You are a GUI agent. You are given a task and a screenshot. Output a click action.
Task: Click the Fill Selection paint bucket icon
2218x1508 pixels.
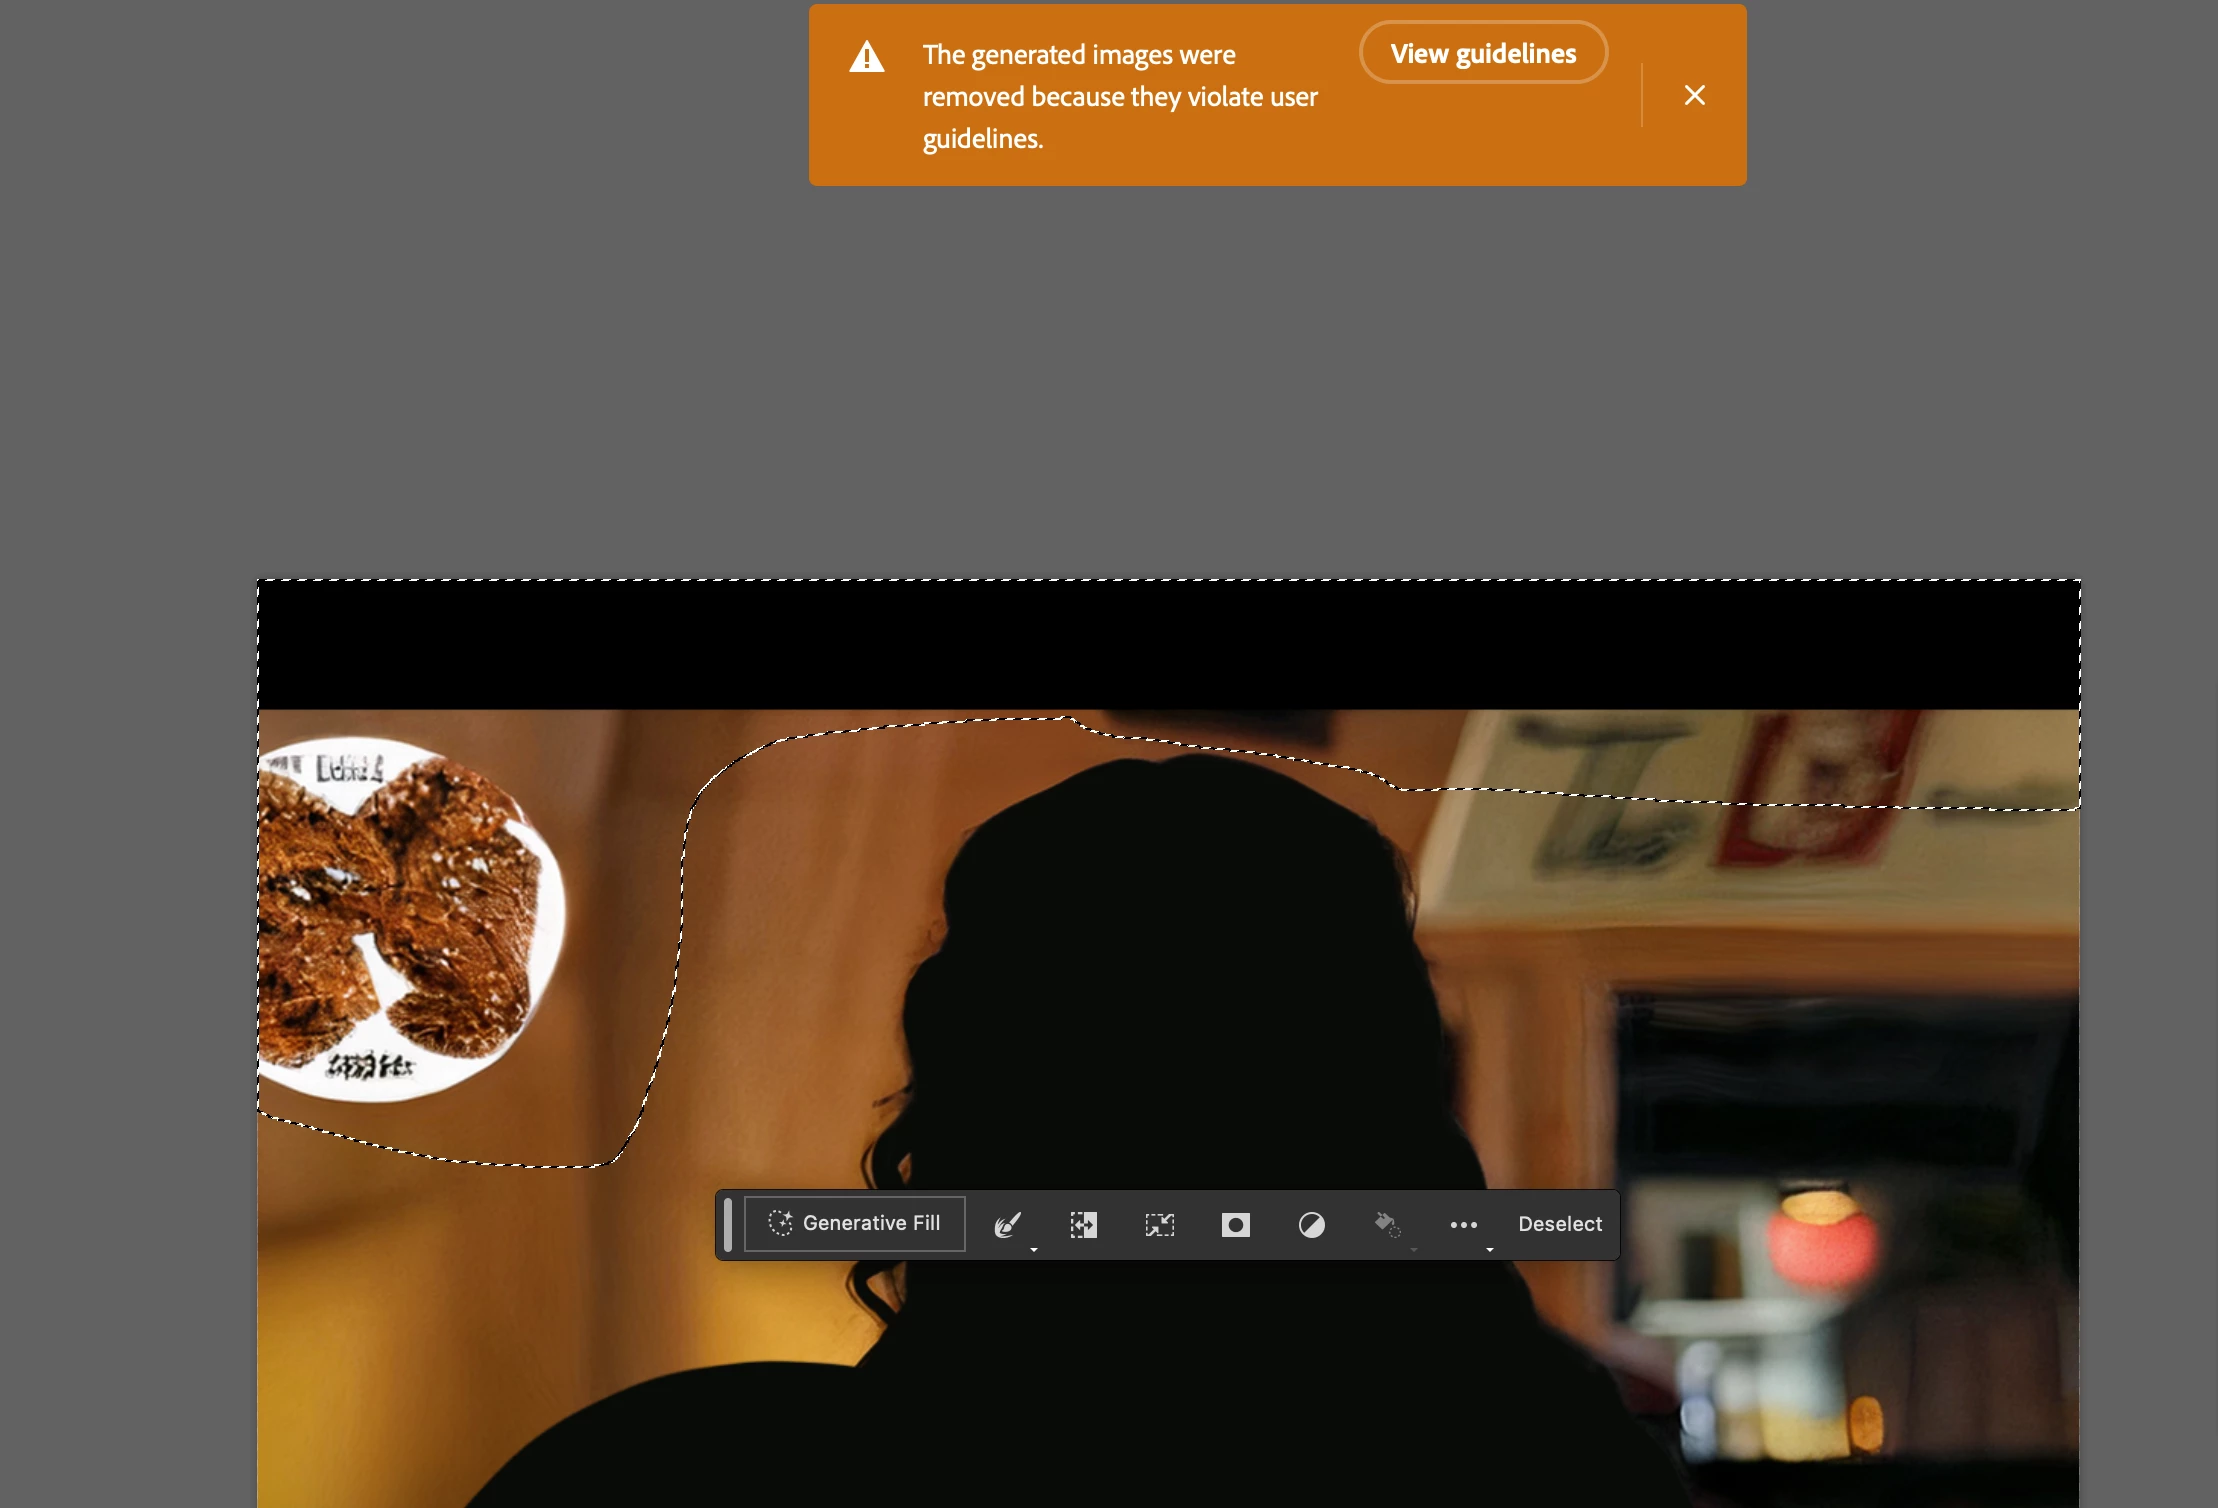coord(1386,1224)
